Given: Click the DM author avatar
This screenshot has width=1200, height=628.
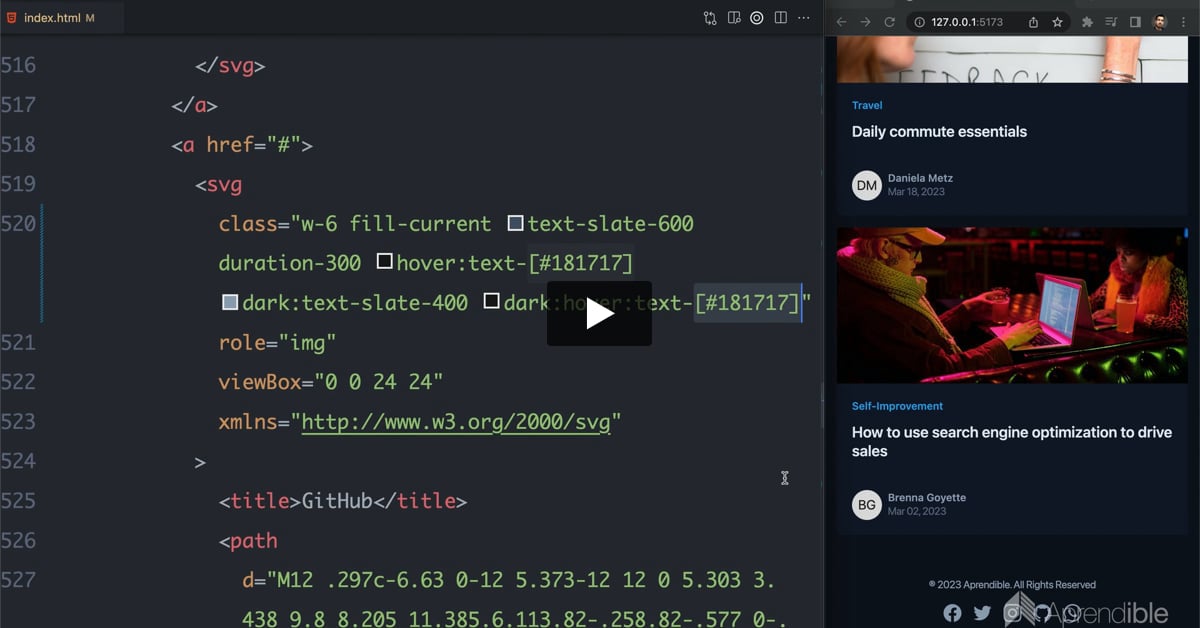Looking at the screenshot, I should 867,185.
